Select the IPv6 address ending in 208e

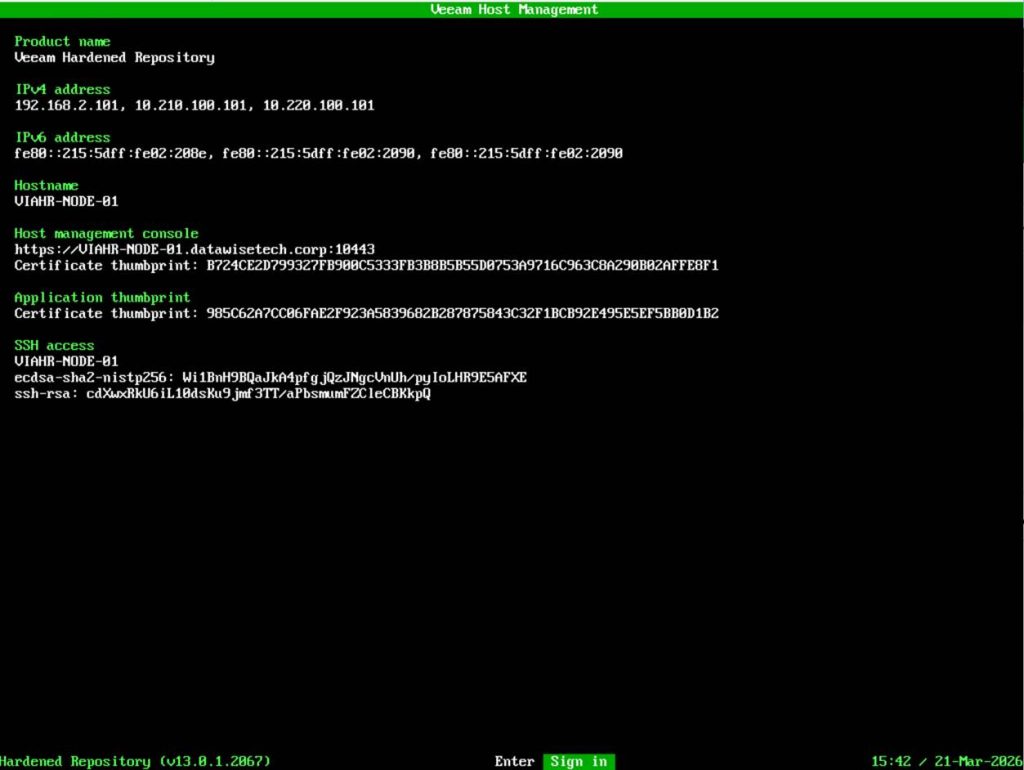tap(106, 153)
